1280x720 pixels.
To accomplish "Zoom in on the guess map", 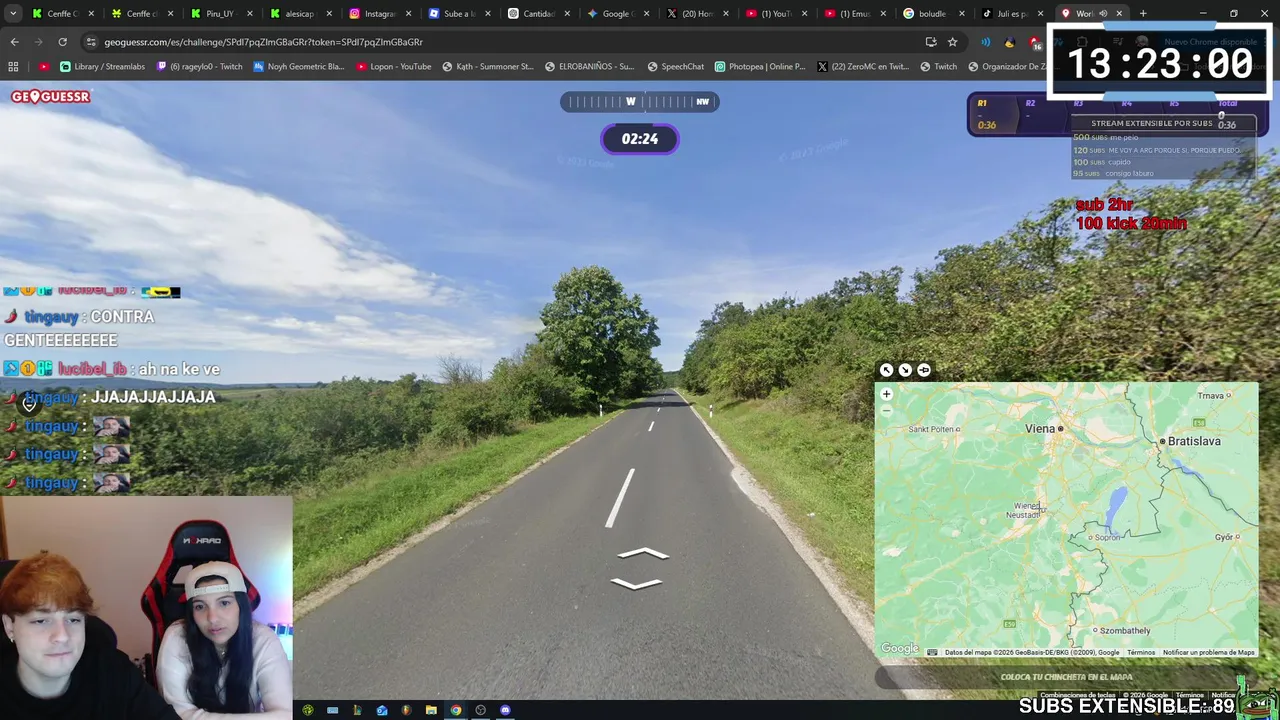I will click(x=886, y=394).
